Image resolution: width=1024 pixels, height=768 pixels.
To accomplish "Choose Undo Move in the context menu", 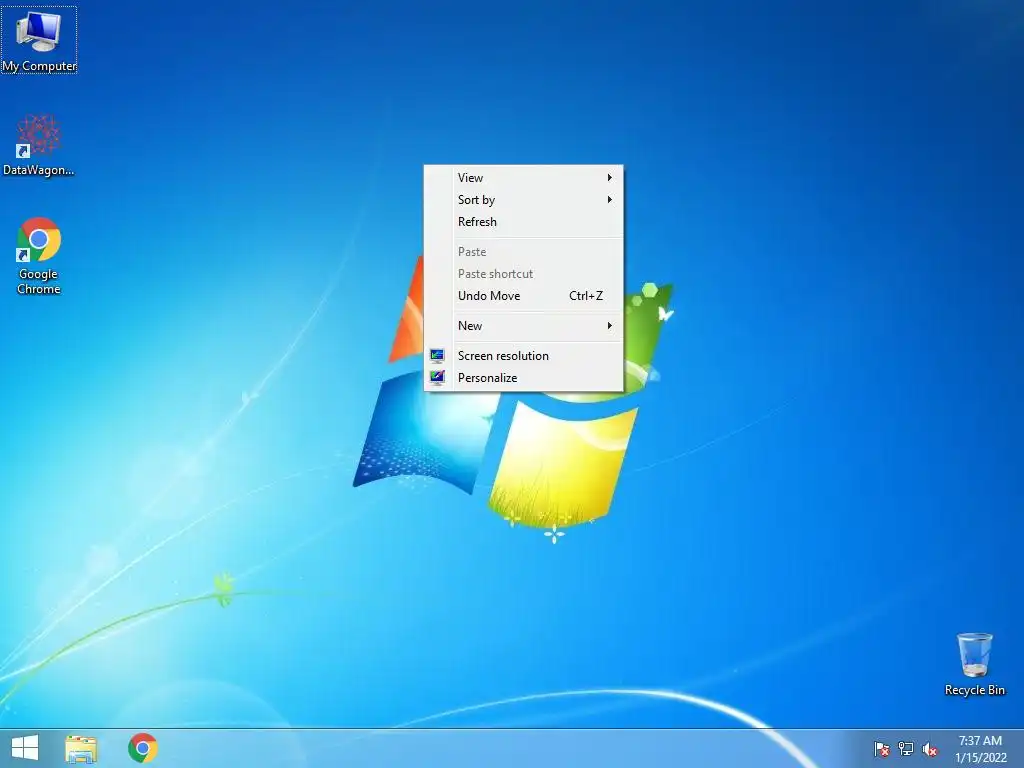I will pos(524,296).
